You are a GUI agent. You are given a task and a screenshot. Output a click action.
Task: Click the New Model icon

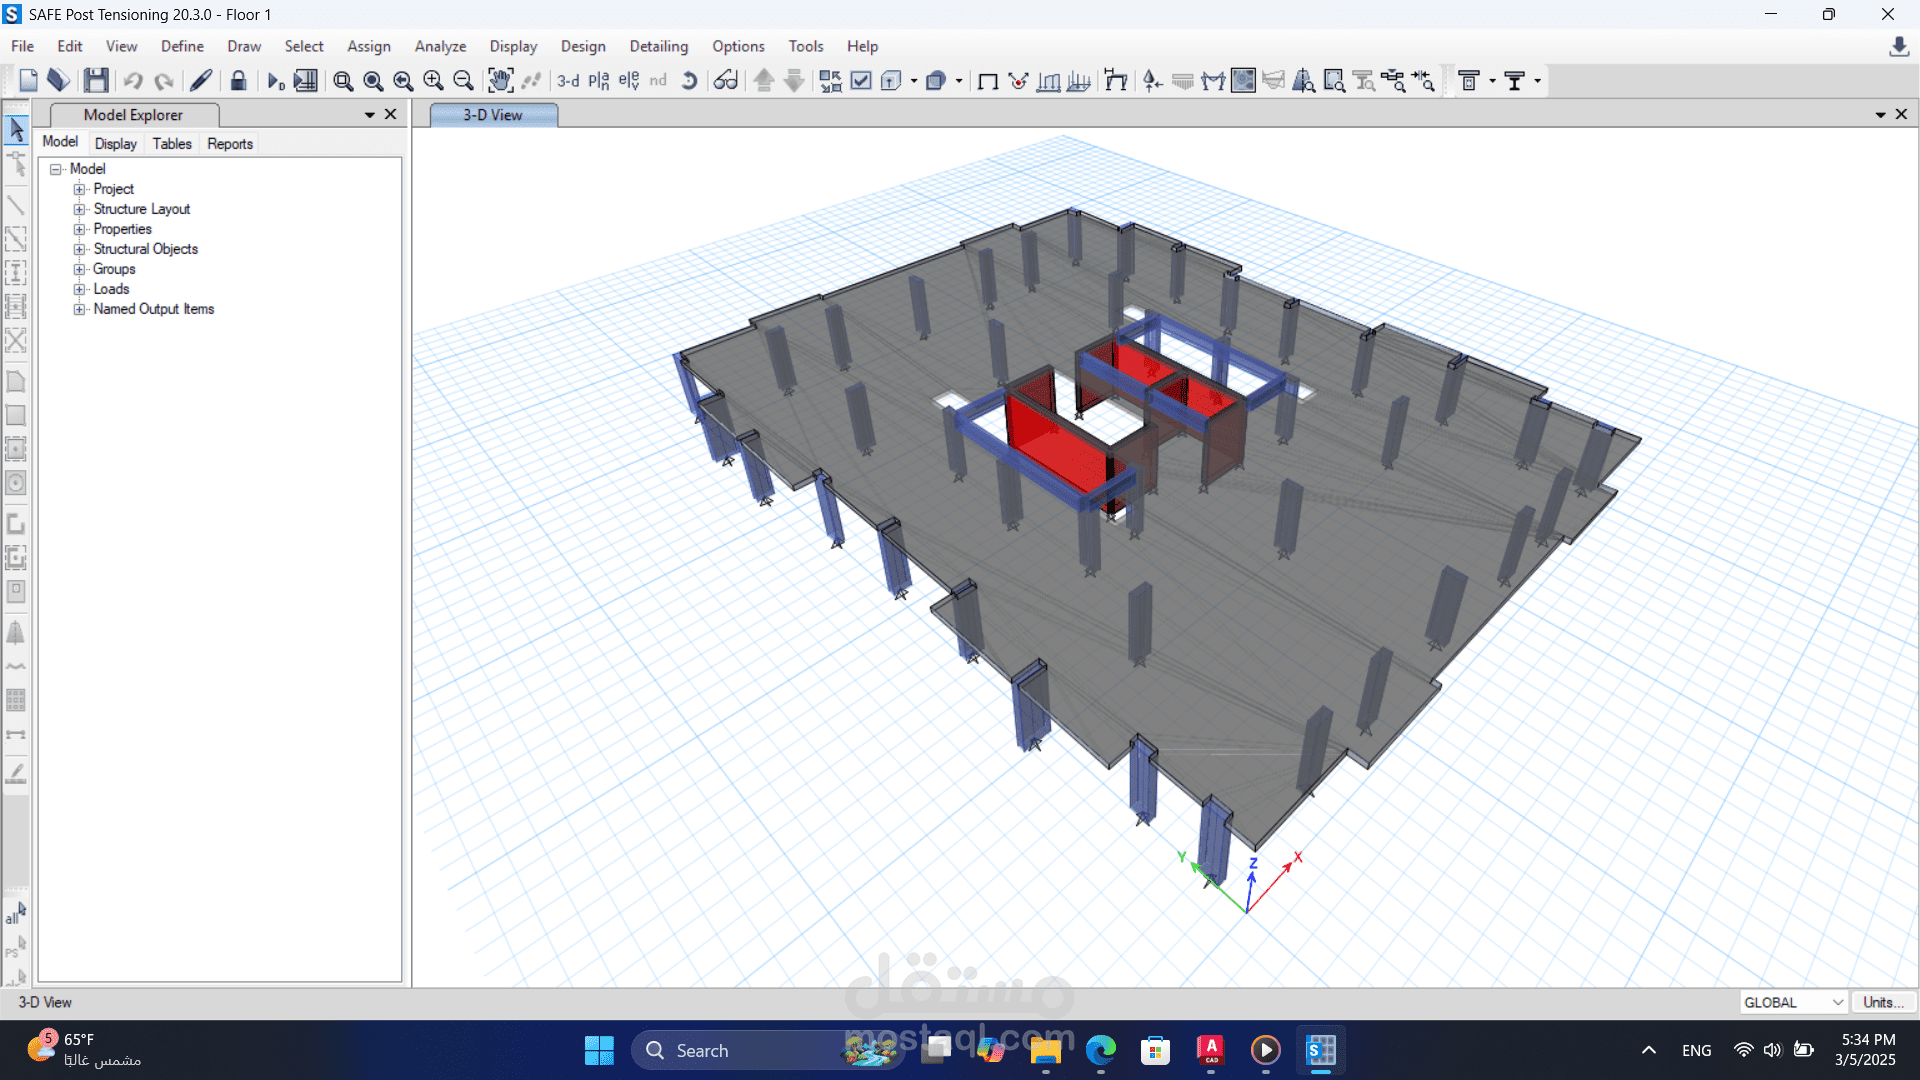click(x=28, y=81)
